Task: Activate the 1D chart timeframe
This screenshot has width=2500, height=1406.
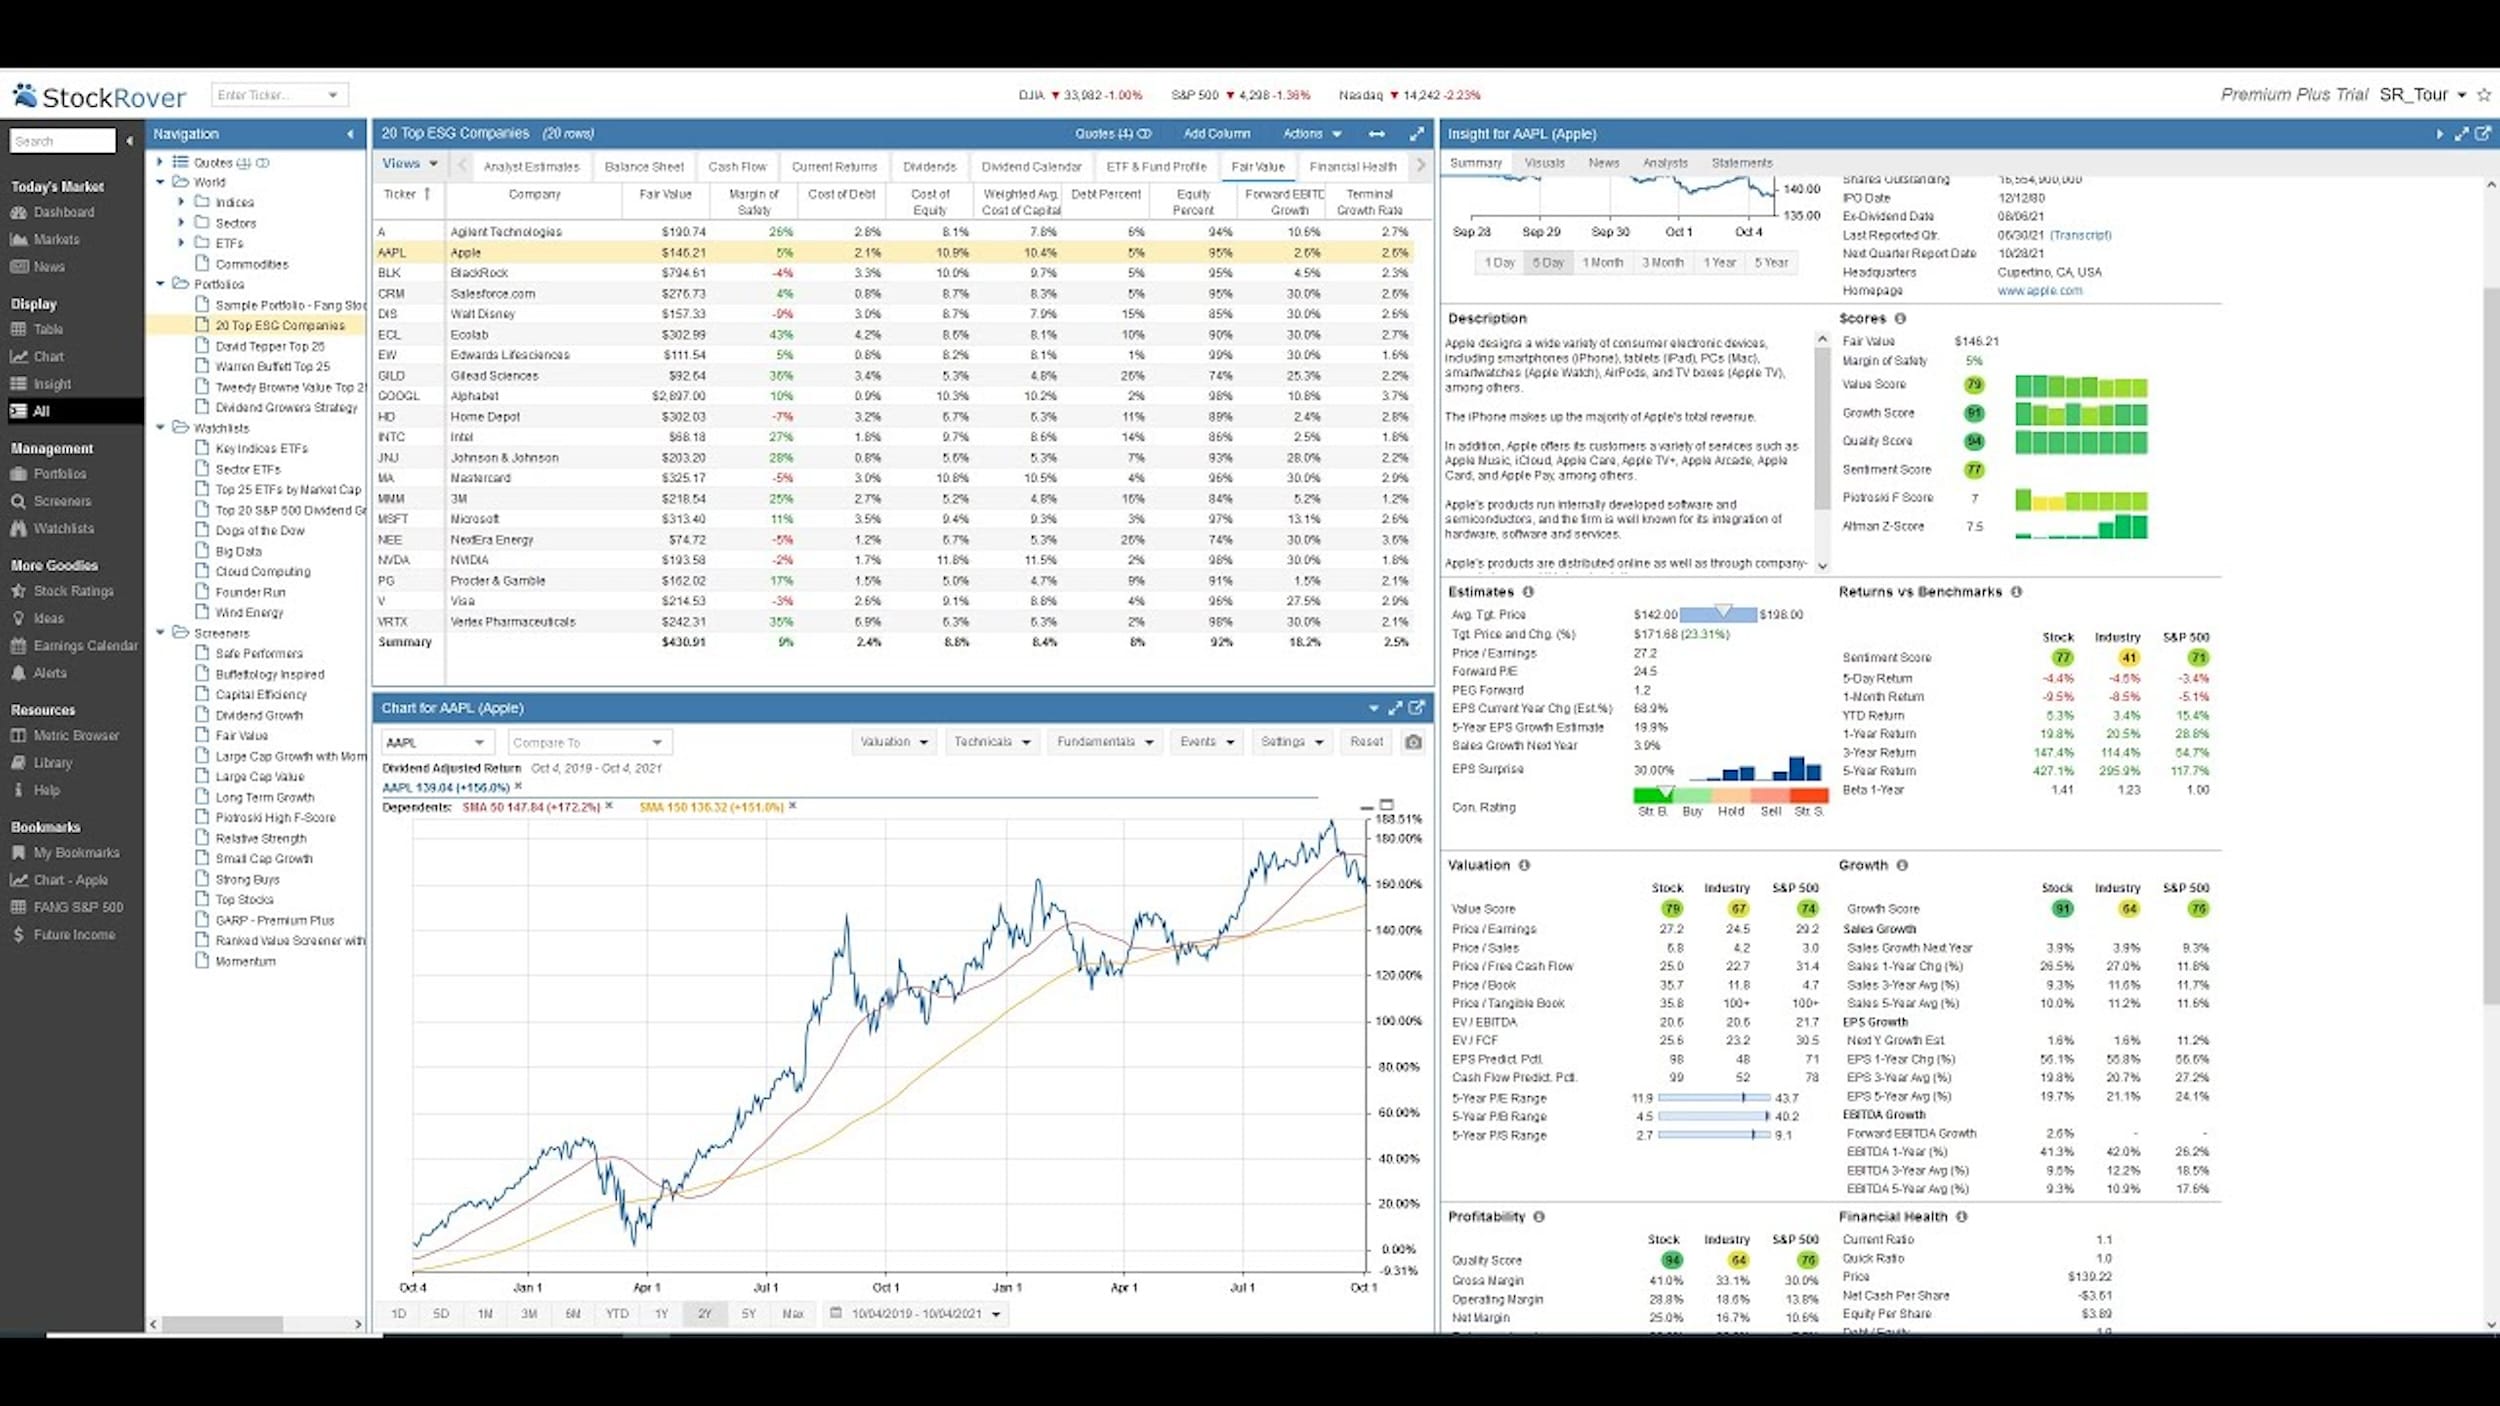Action: click(x=397, y=1313)
